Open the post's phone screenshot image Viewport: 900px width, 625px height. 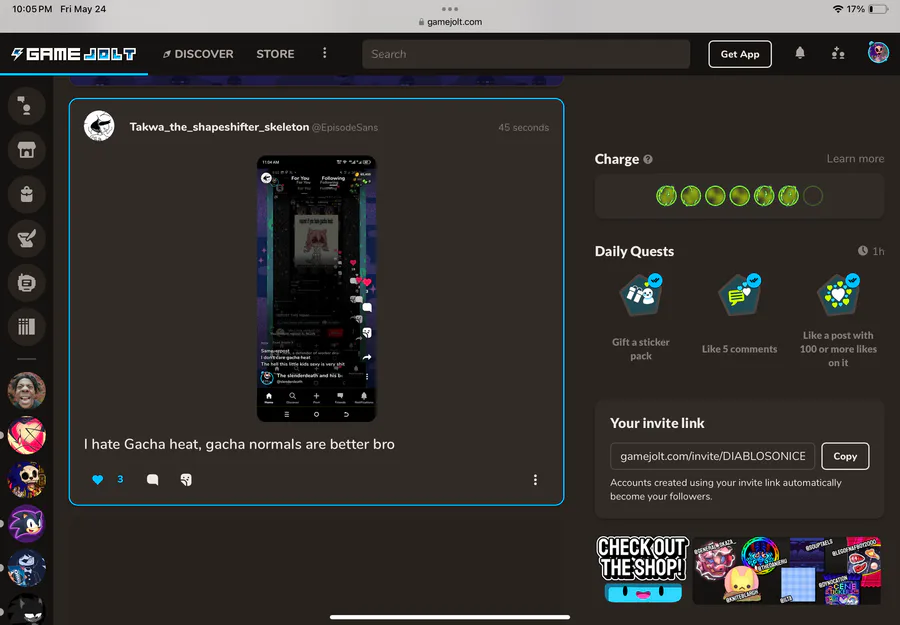pos(316,289)
